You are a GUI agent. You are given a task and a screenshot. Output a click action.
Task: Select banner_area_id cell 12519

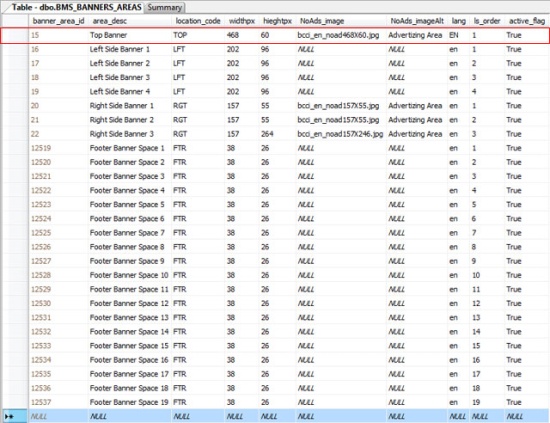[x=58, y=148]
